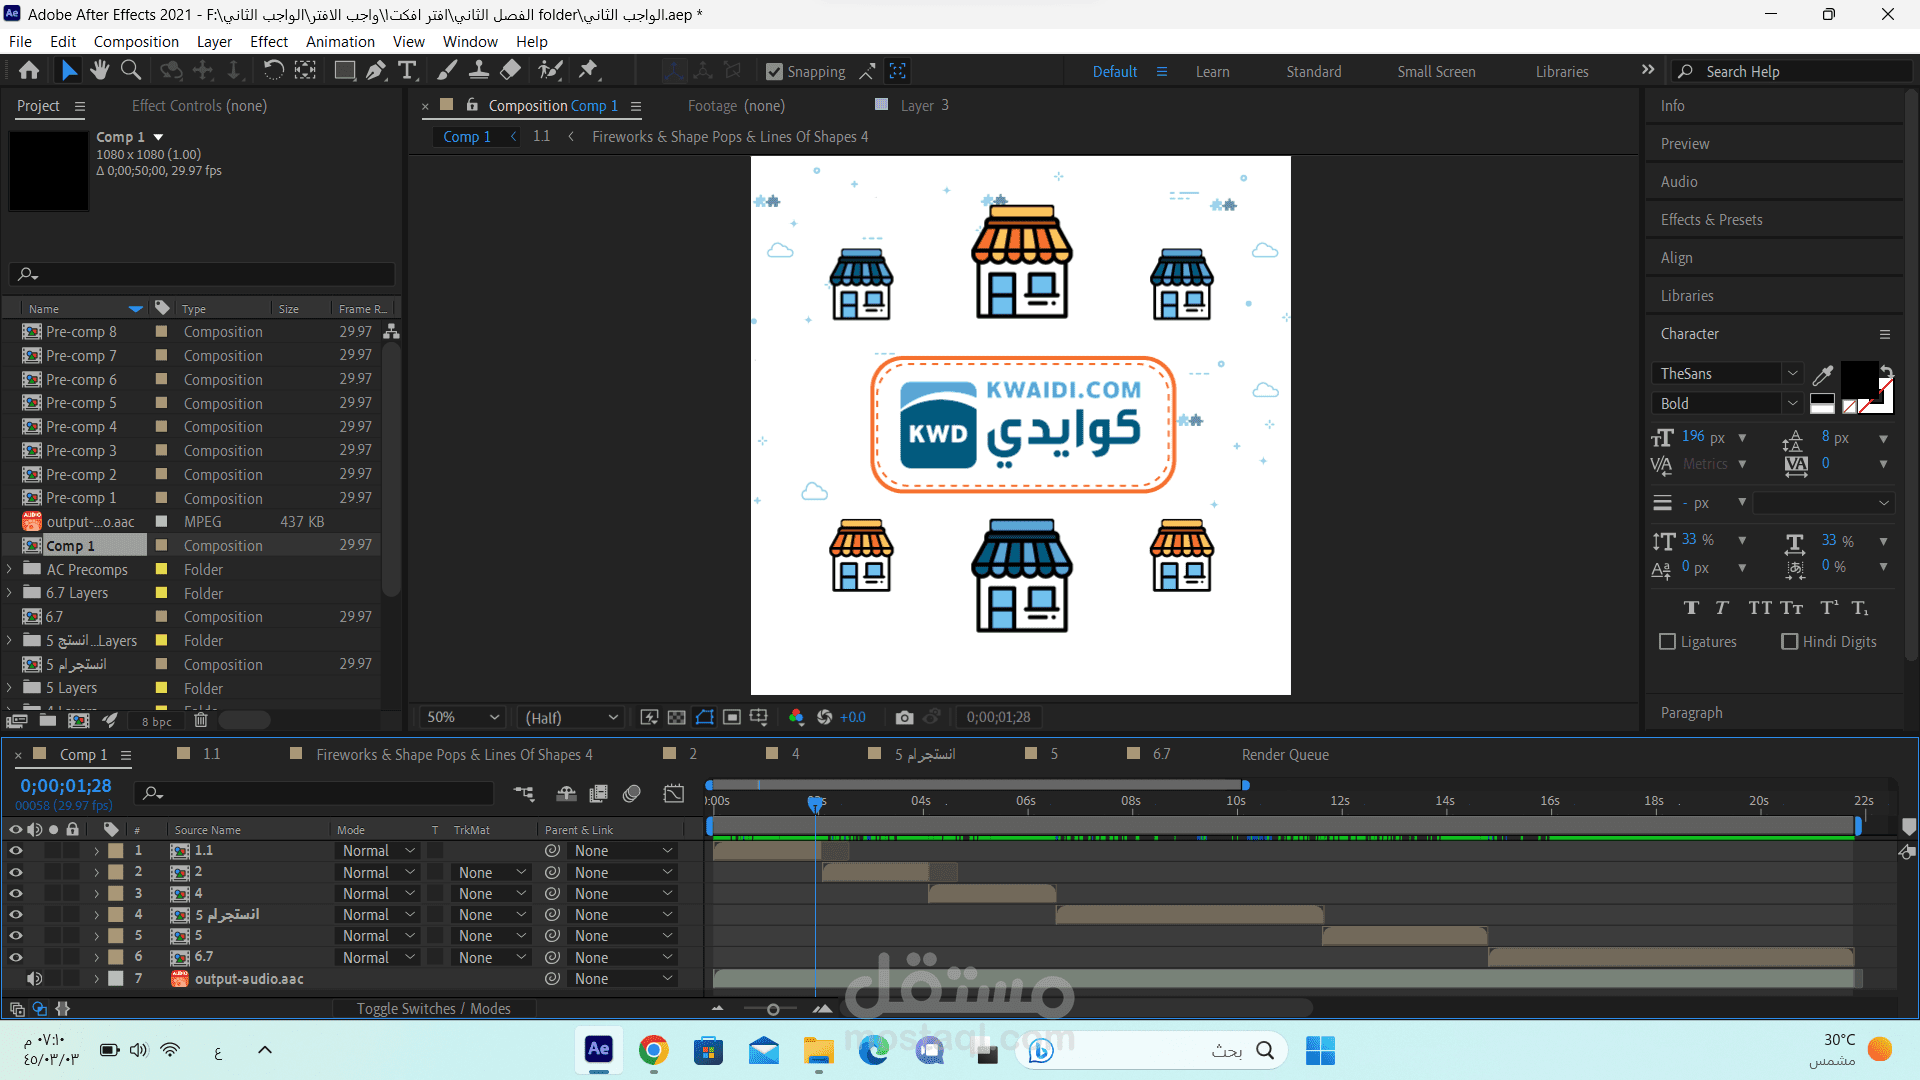Open File Explorer from the taskbar

pyautogui.click(x=818, y=1050)
